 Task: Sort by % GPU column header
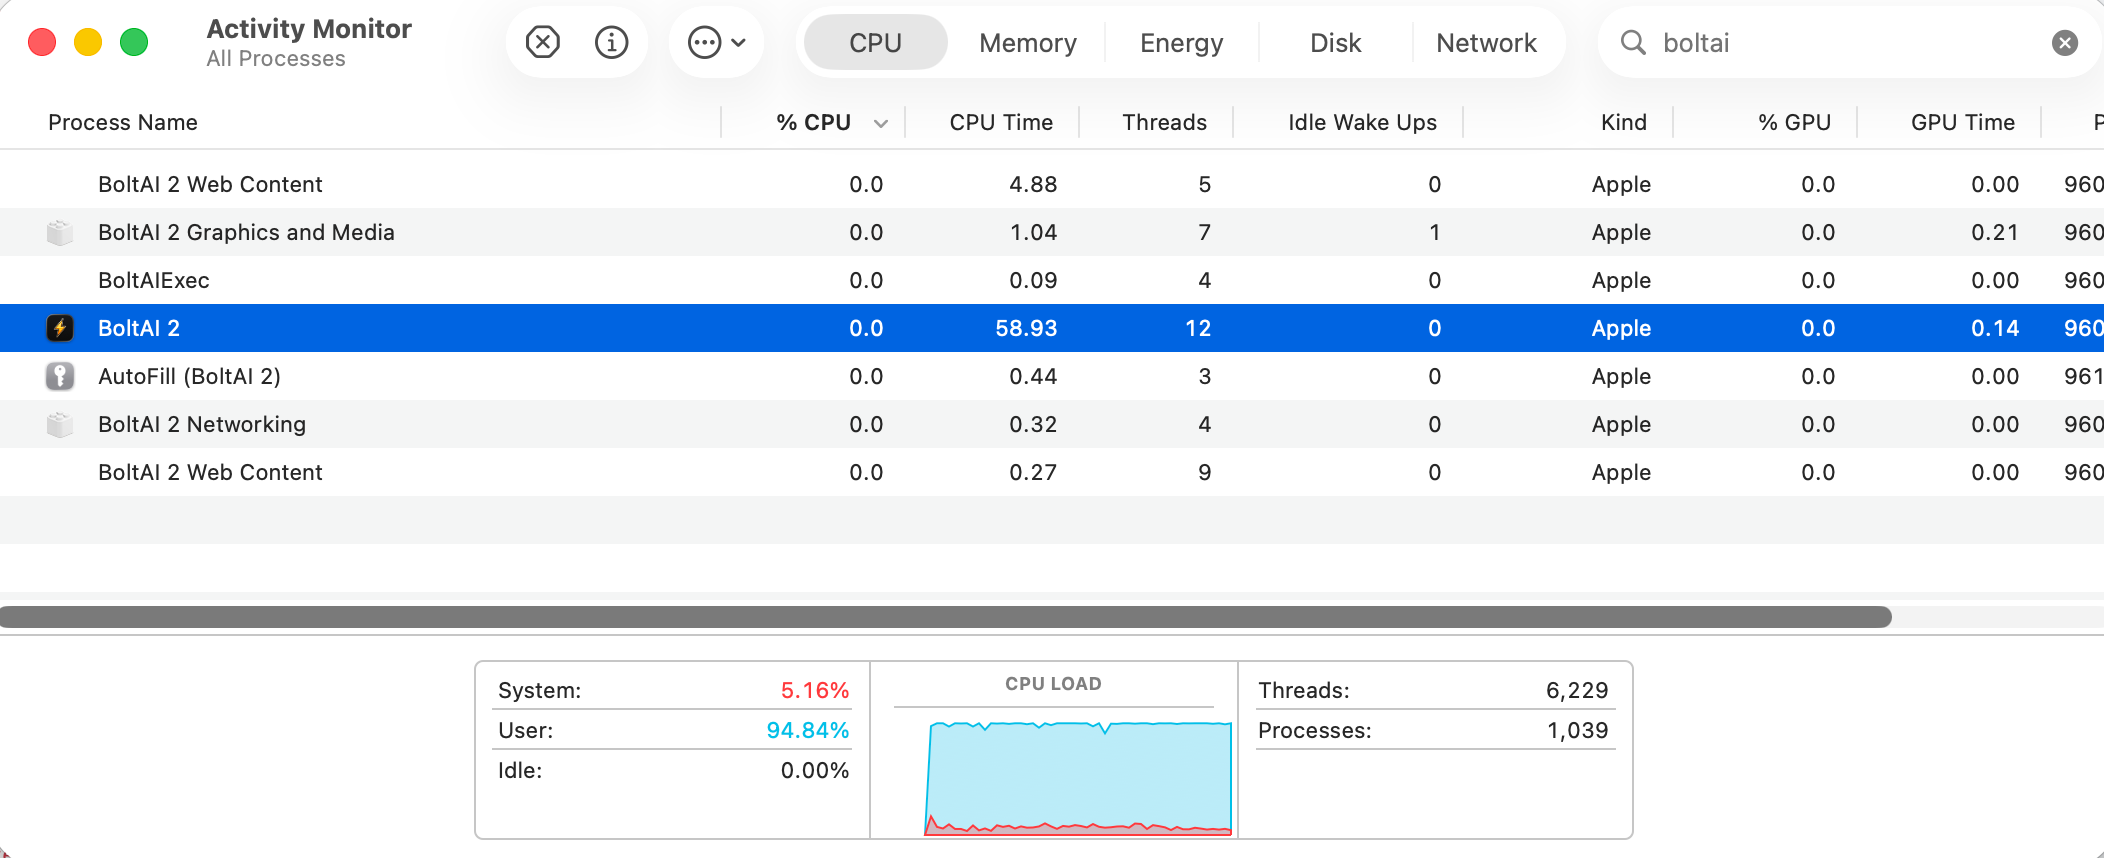(x=1794, y=122)
